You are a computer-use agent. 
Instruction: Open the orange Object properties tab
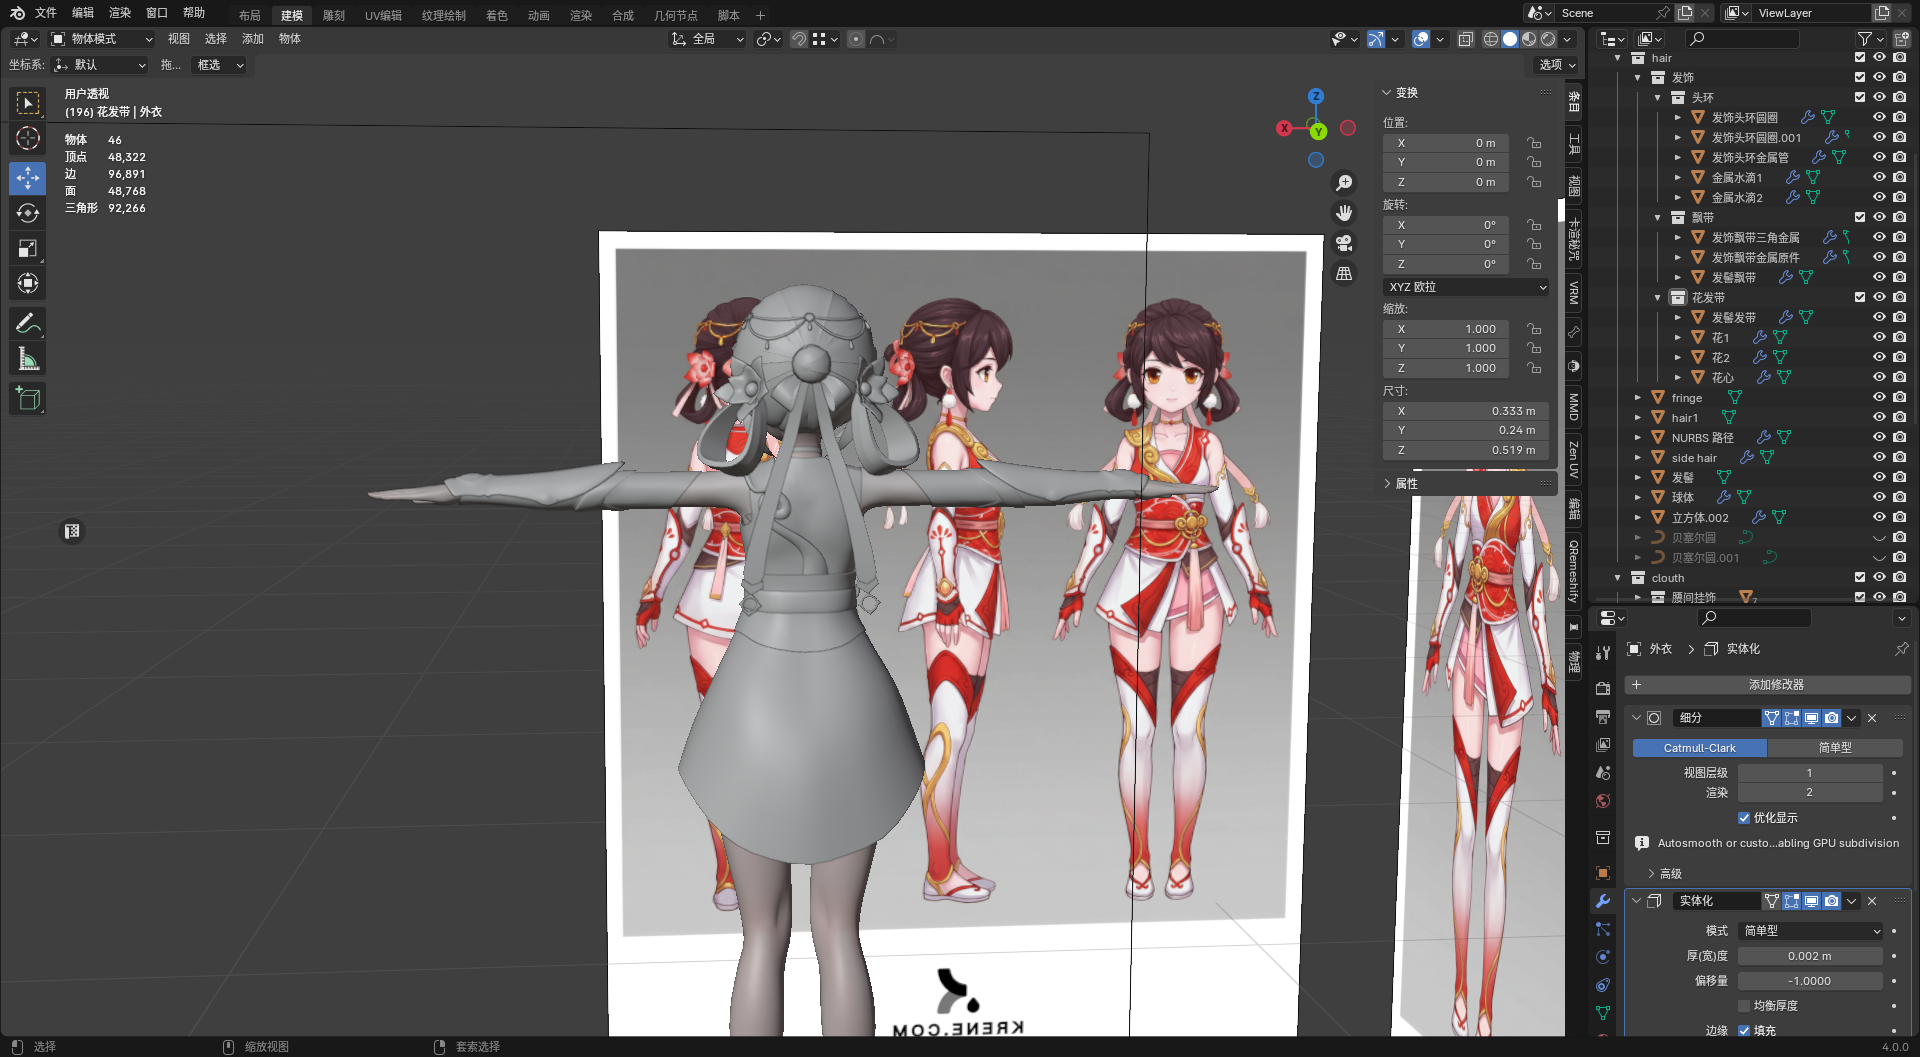[x=1603, y=872]
